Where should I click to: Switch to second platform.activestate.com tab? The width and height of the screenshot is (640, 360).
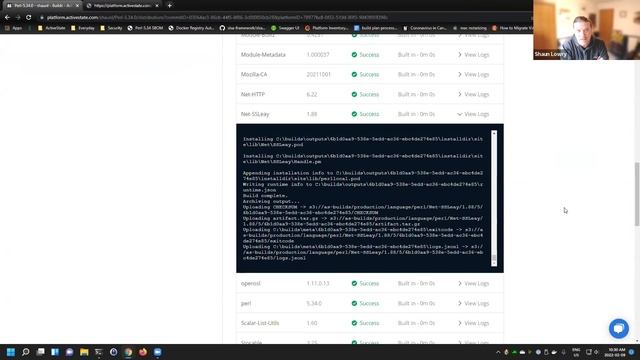(x=122, y=6)
